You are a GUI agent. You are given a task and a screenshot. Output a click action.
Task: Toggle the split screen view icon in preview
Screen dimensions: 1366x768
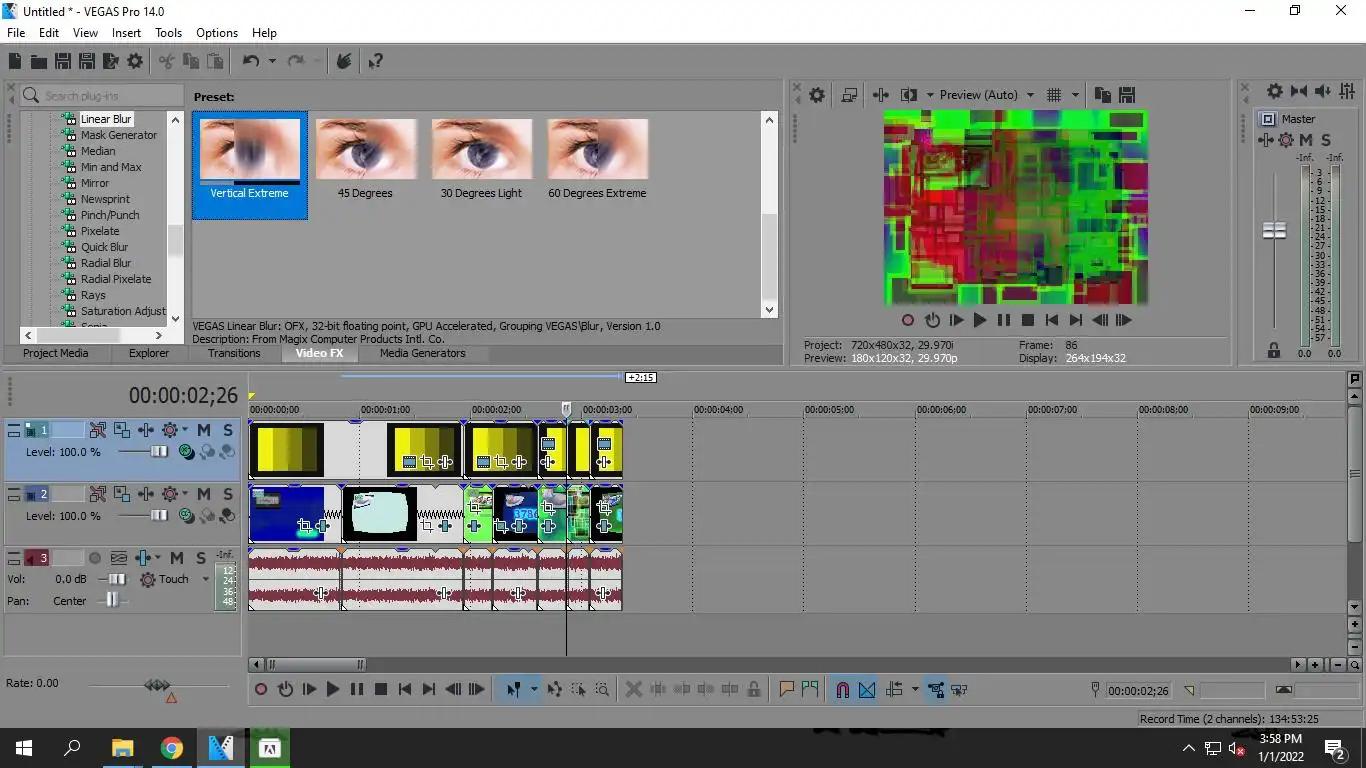click(x=909, y=95)
